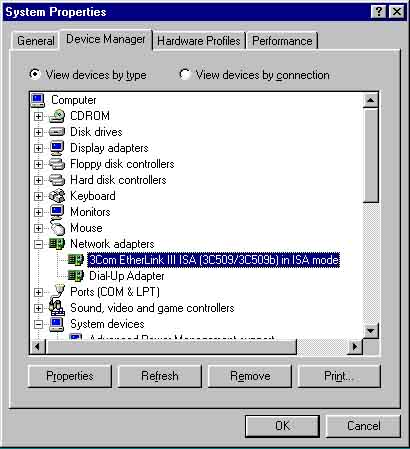Expand the Floppy disk controllers node
The width and height of the screenshot is (410, 449).
tap(38, 164)
